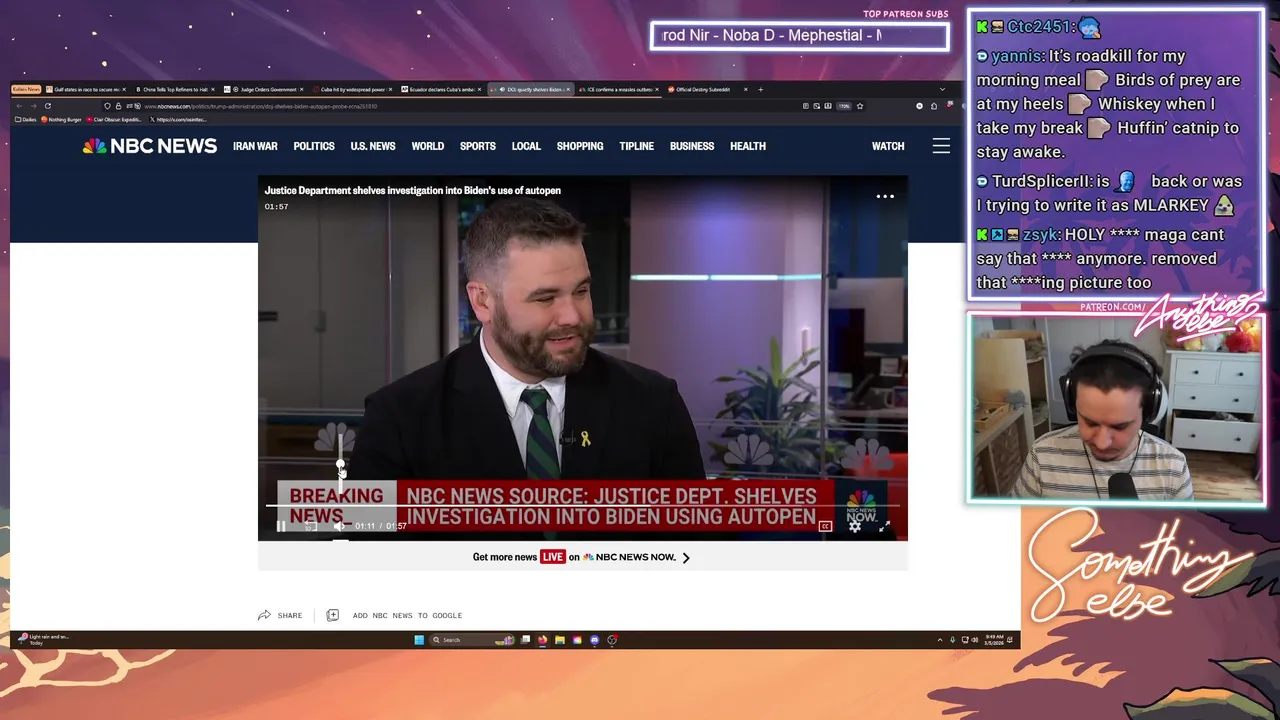This screenshot has height=720, width=1280.
Task: Switch to Gulf states browser tab
Action: click(86, 89)
